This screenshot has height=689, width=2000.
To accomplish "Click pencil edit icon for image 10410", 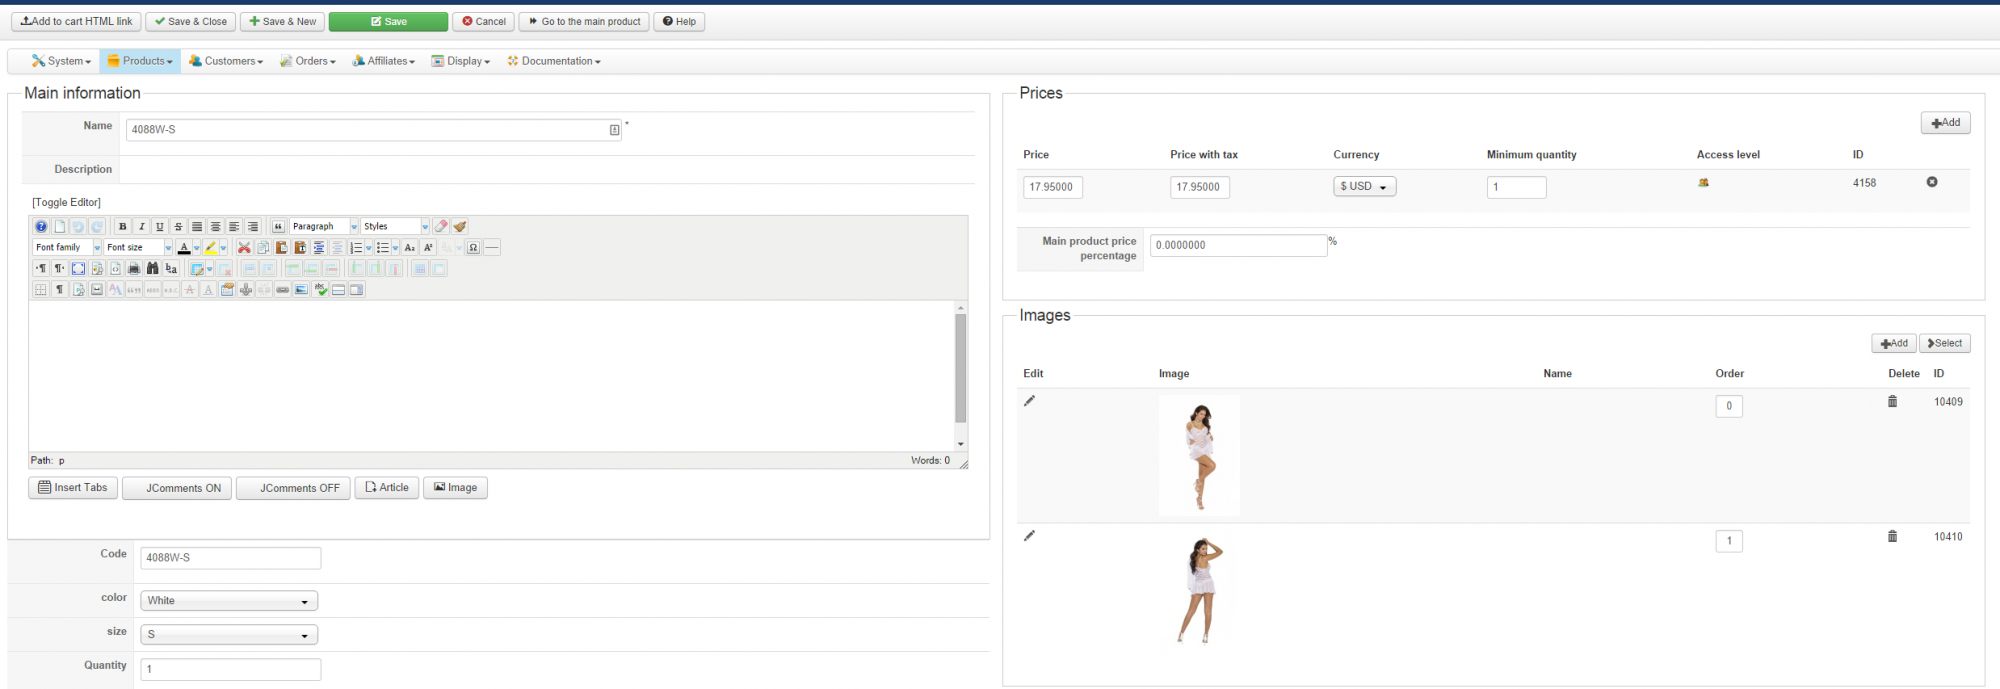I will pyautogui.click(x=1029, y=536).
